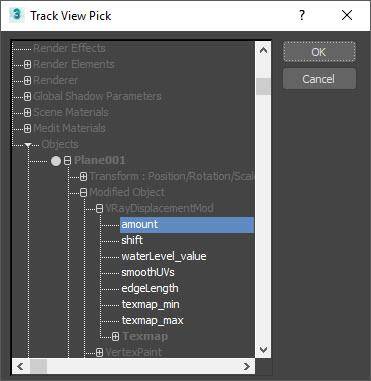Collapse the Plane001 node
This screenshot has height=381, width=371.
tap(67, 161)
